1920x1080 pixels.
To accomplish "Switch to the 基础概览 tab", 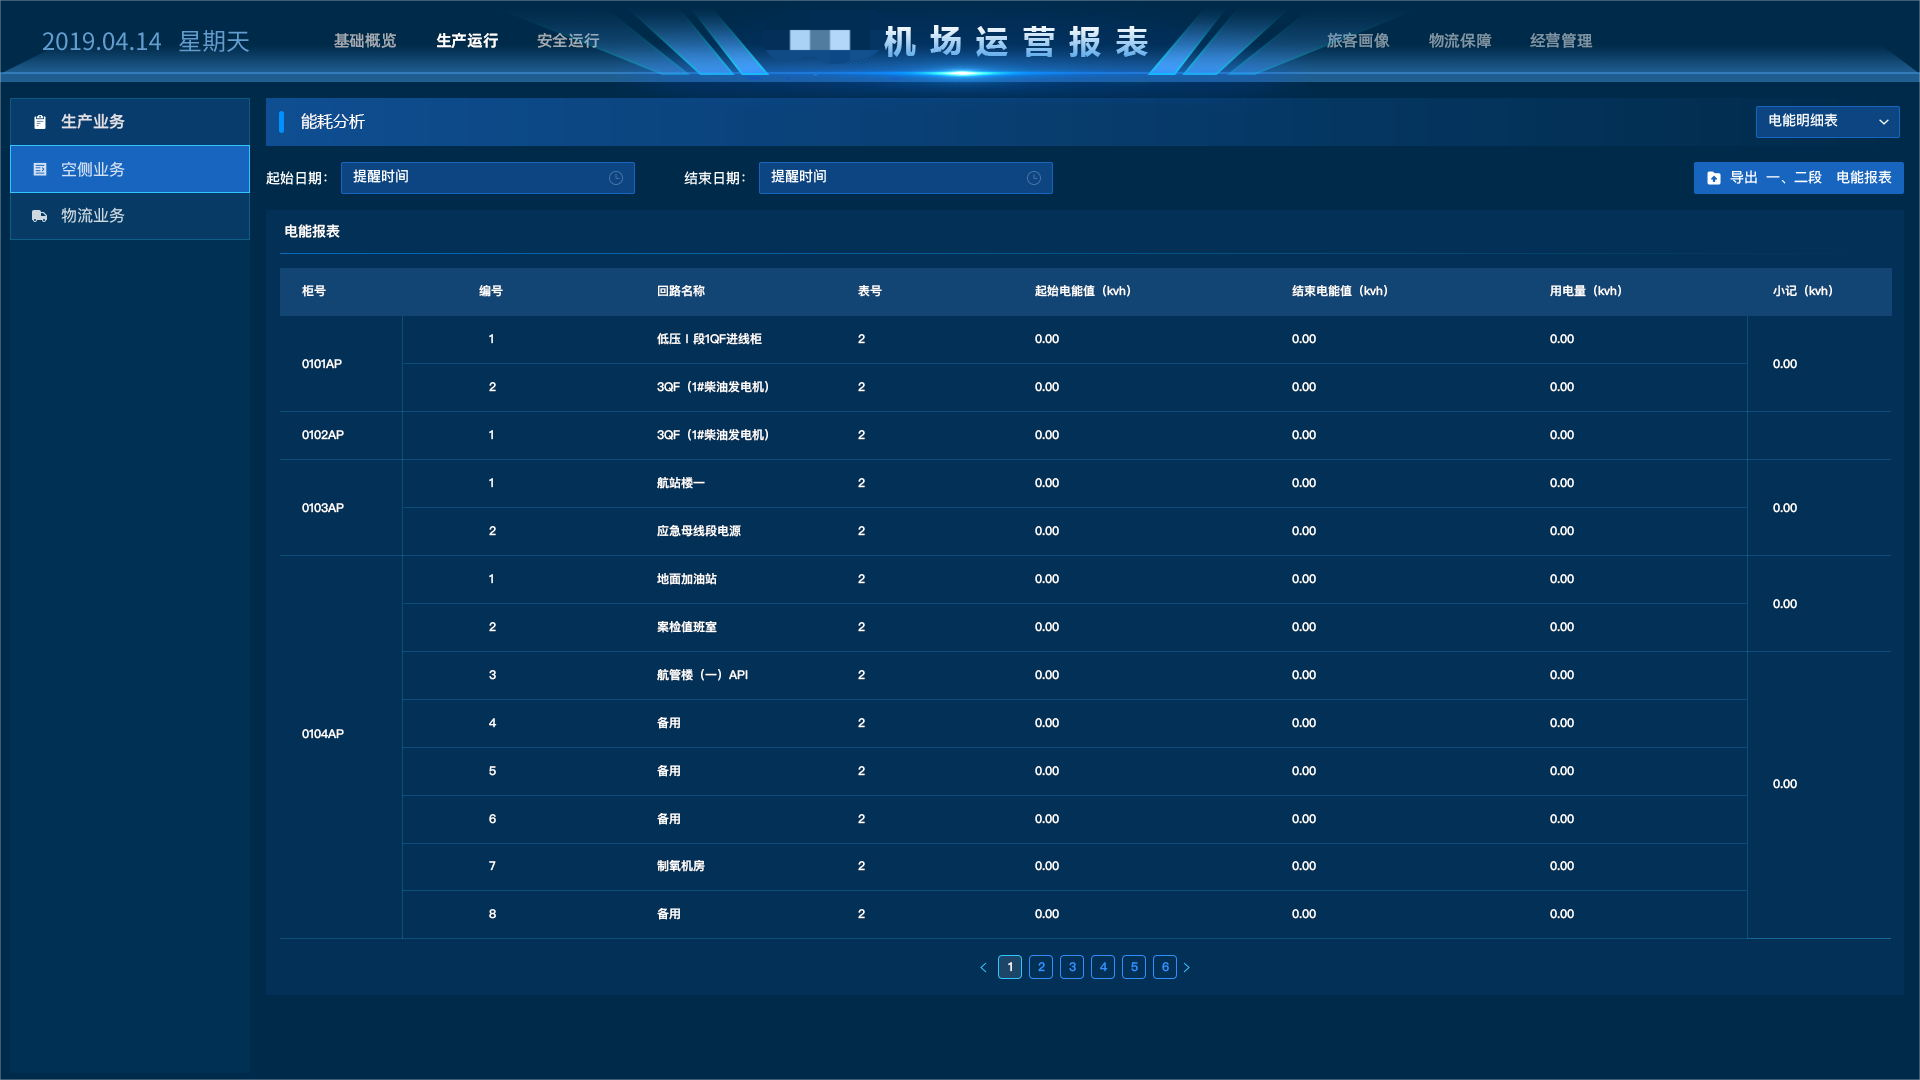I will pos(365,41).
